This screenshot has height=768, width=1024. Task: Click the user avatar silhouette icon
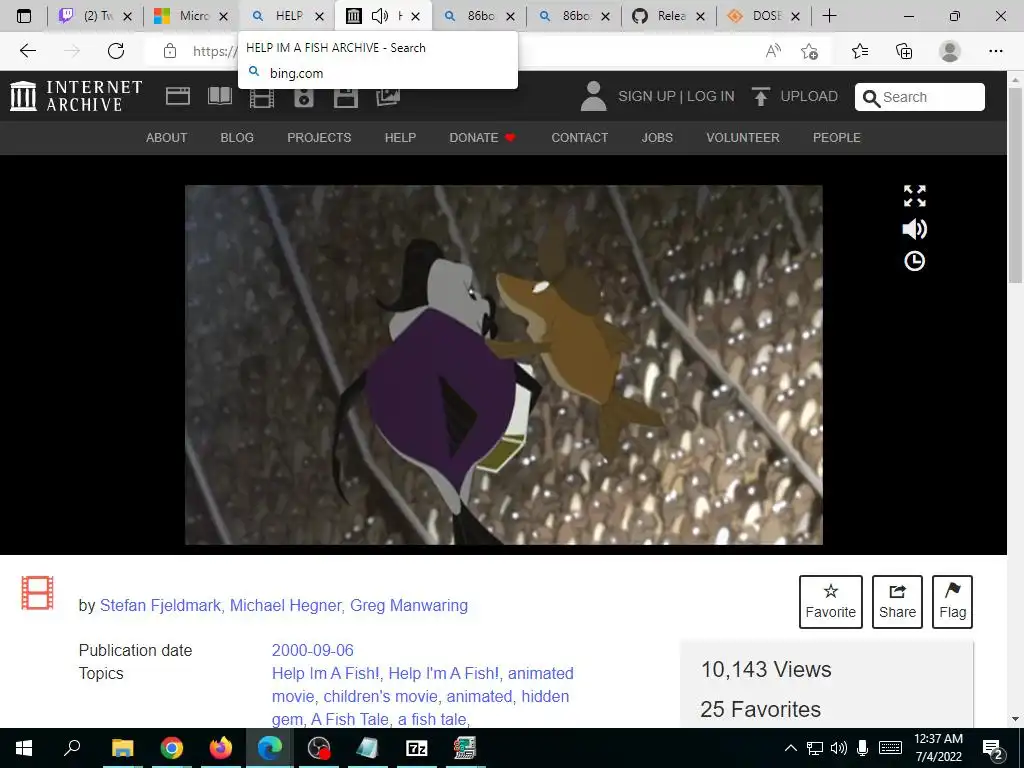click(593, 96)
